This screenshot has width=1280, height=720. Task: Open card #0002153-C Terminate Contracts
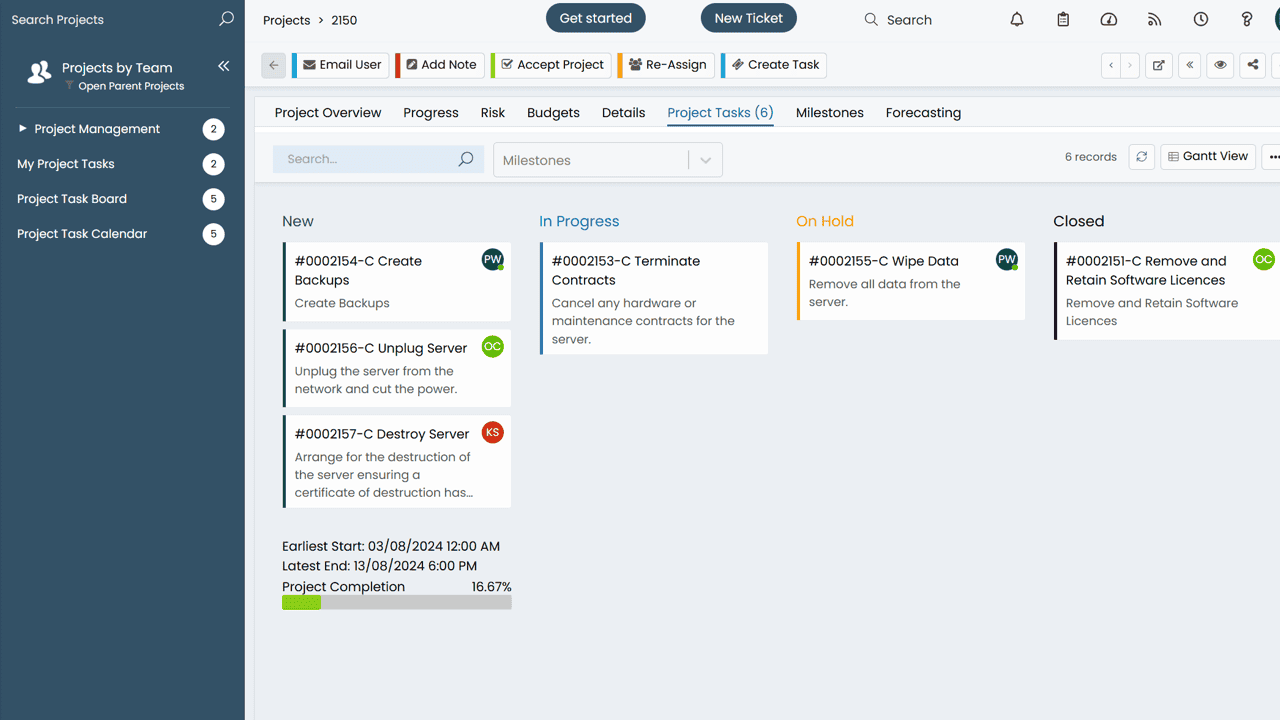click(x=654, y=298)
